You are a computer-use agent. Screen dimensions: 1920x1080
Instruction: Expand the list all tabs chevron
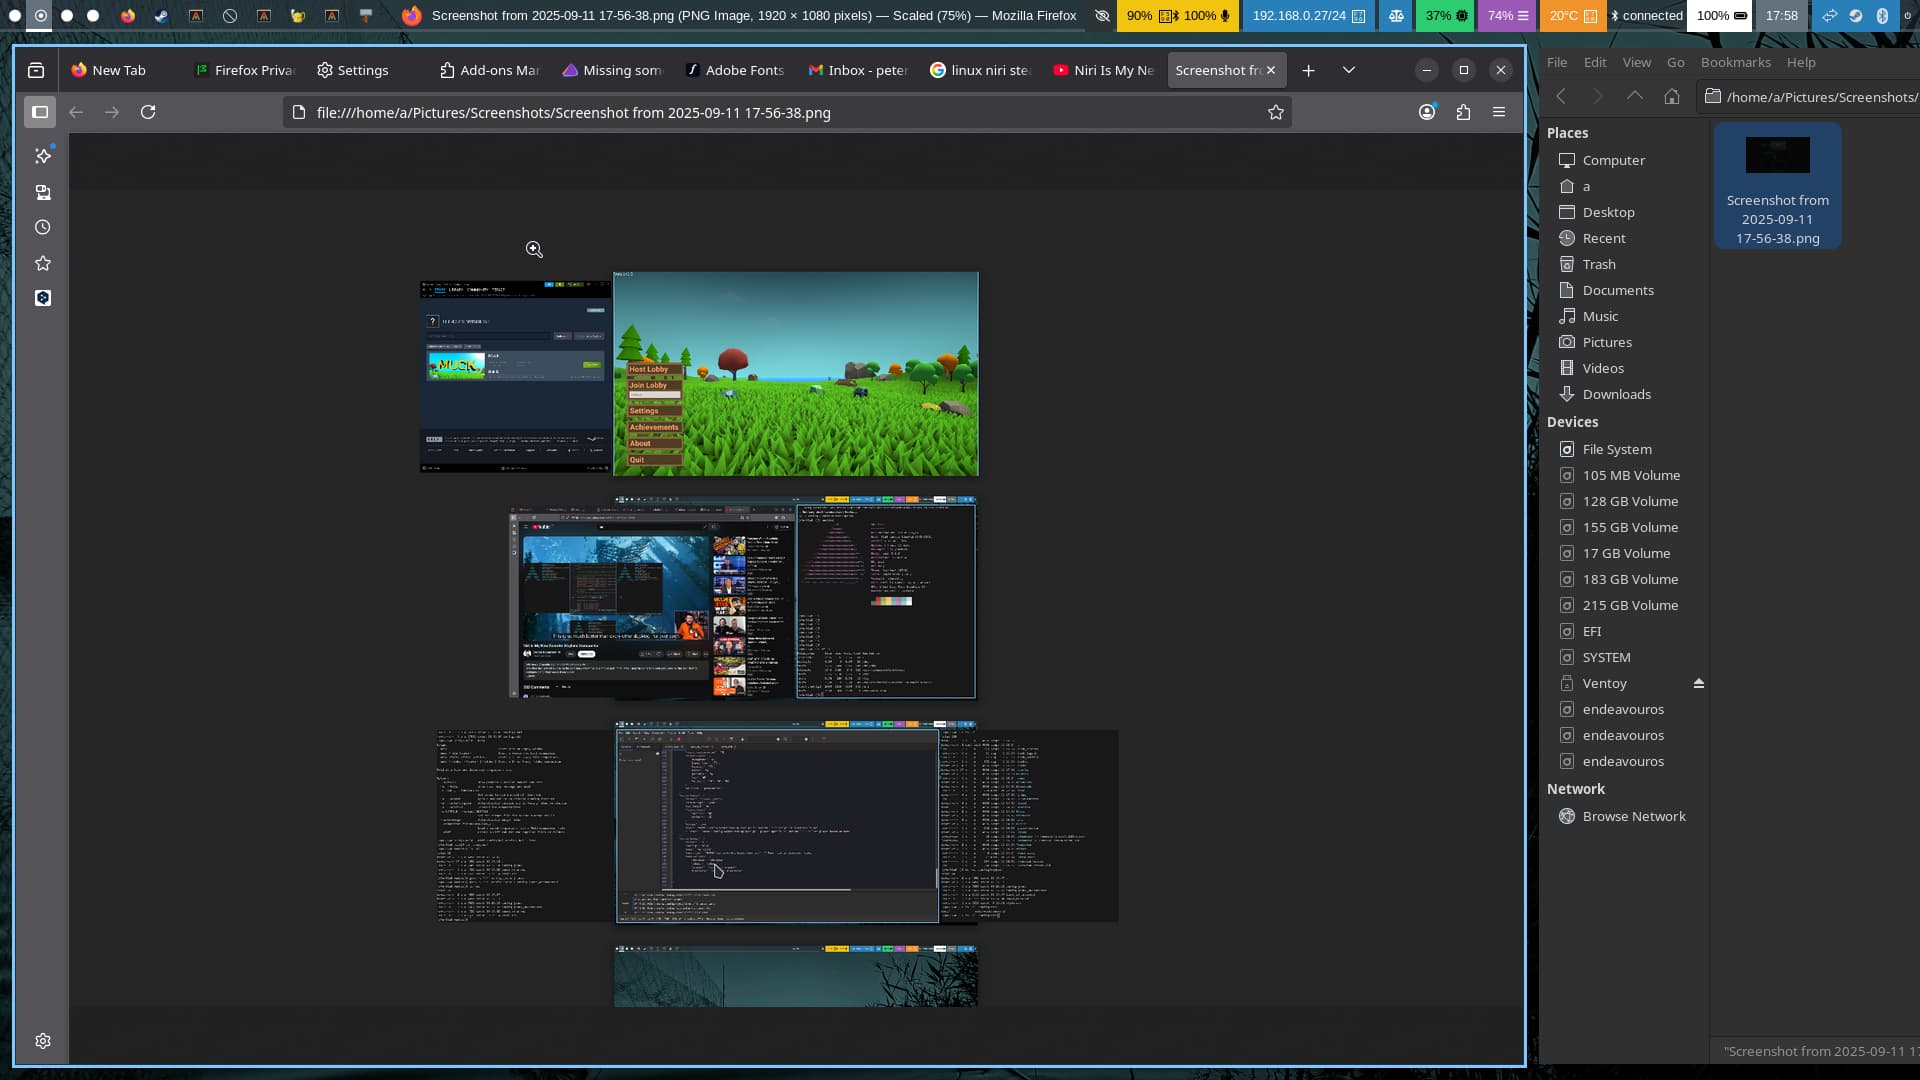[1349, 70]
